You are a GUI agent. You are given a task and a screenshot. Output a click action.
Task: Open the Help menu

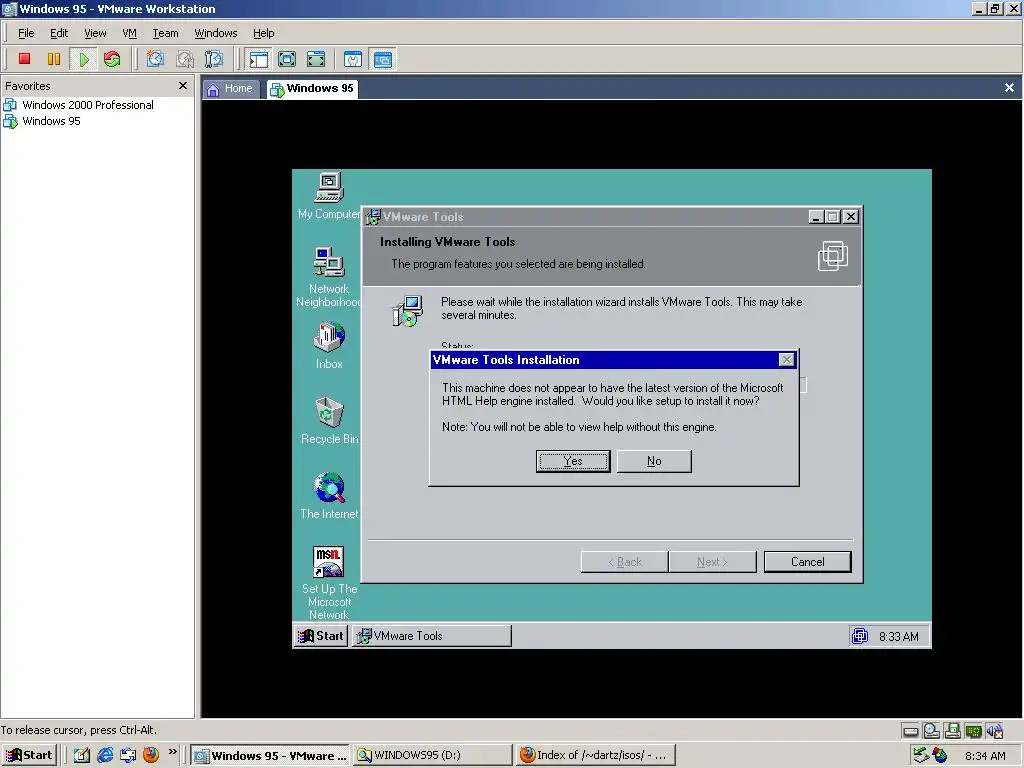click(263, 33)
